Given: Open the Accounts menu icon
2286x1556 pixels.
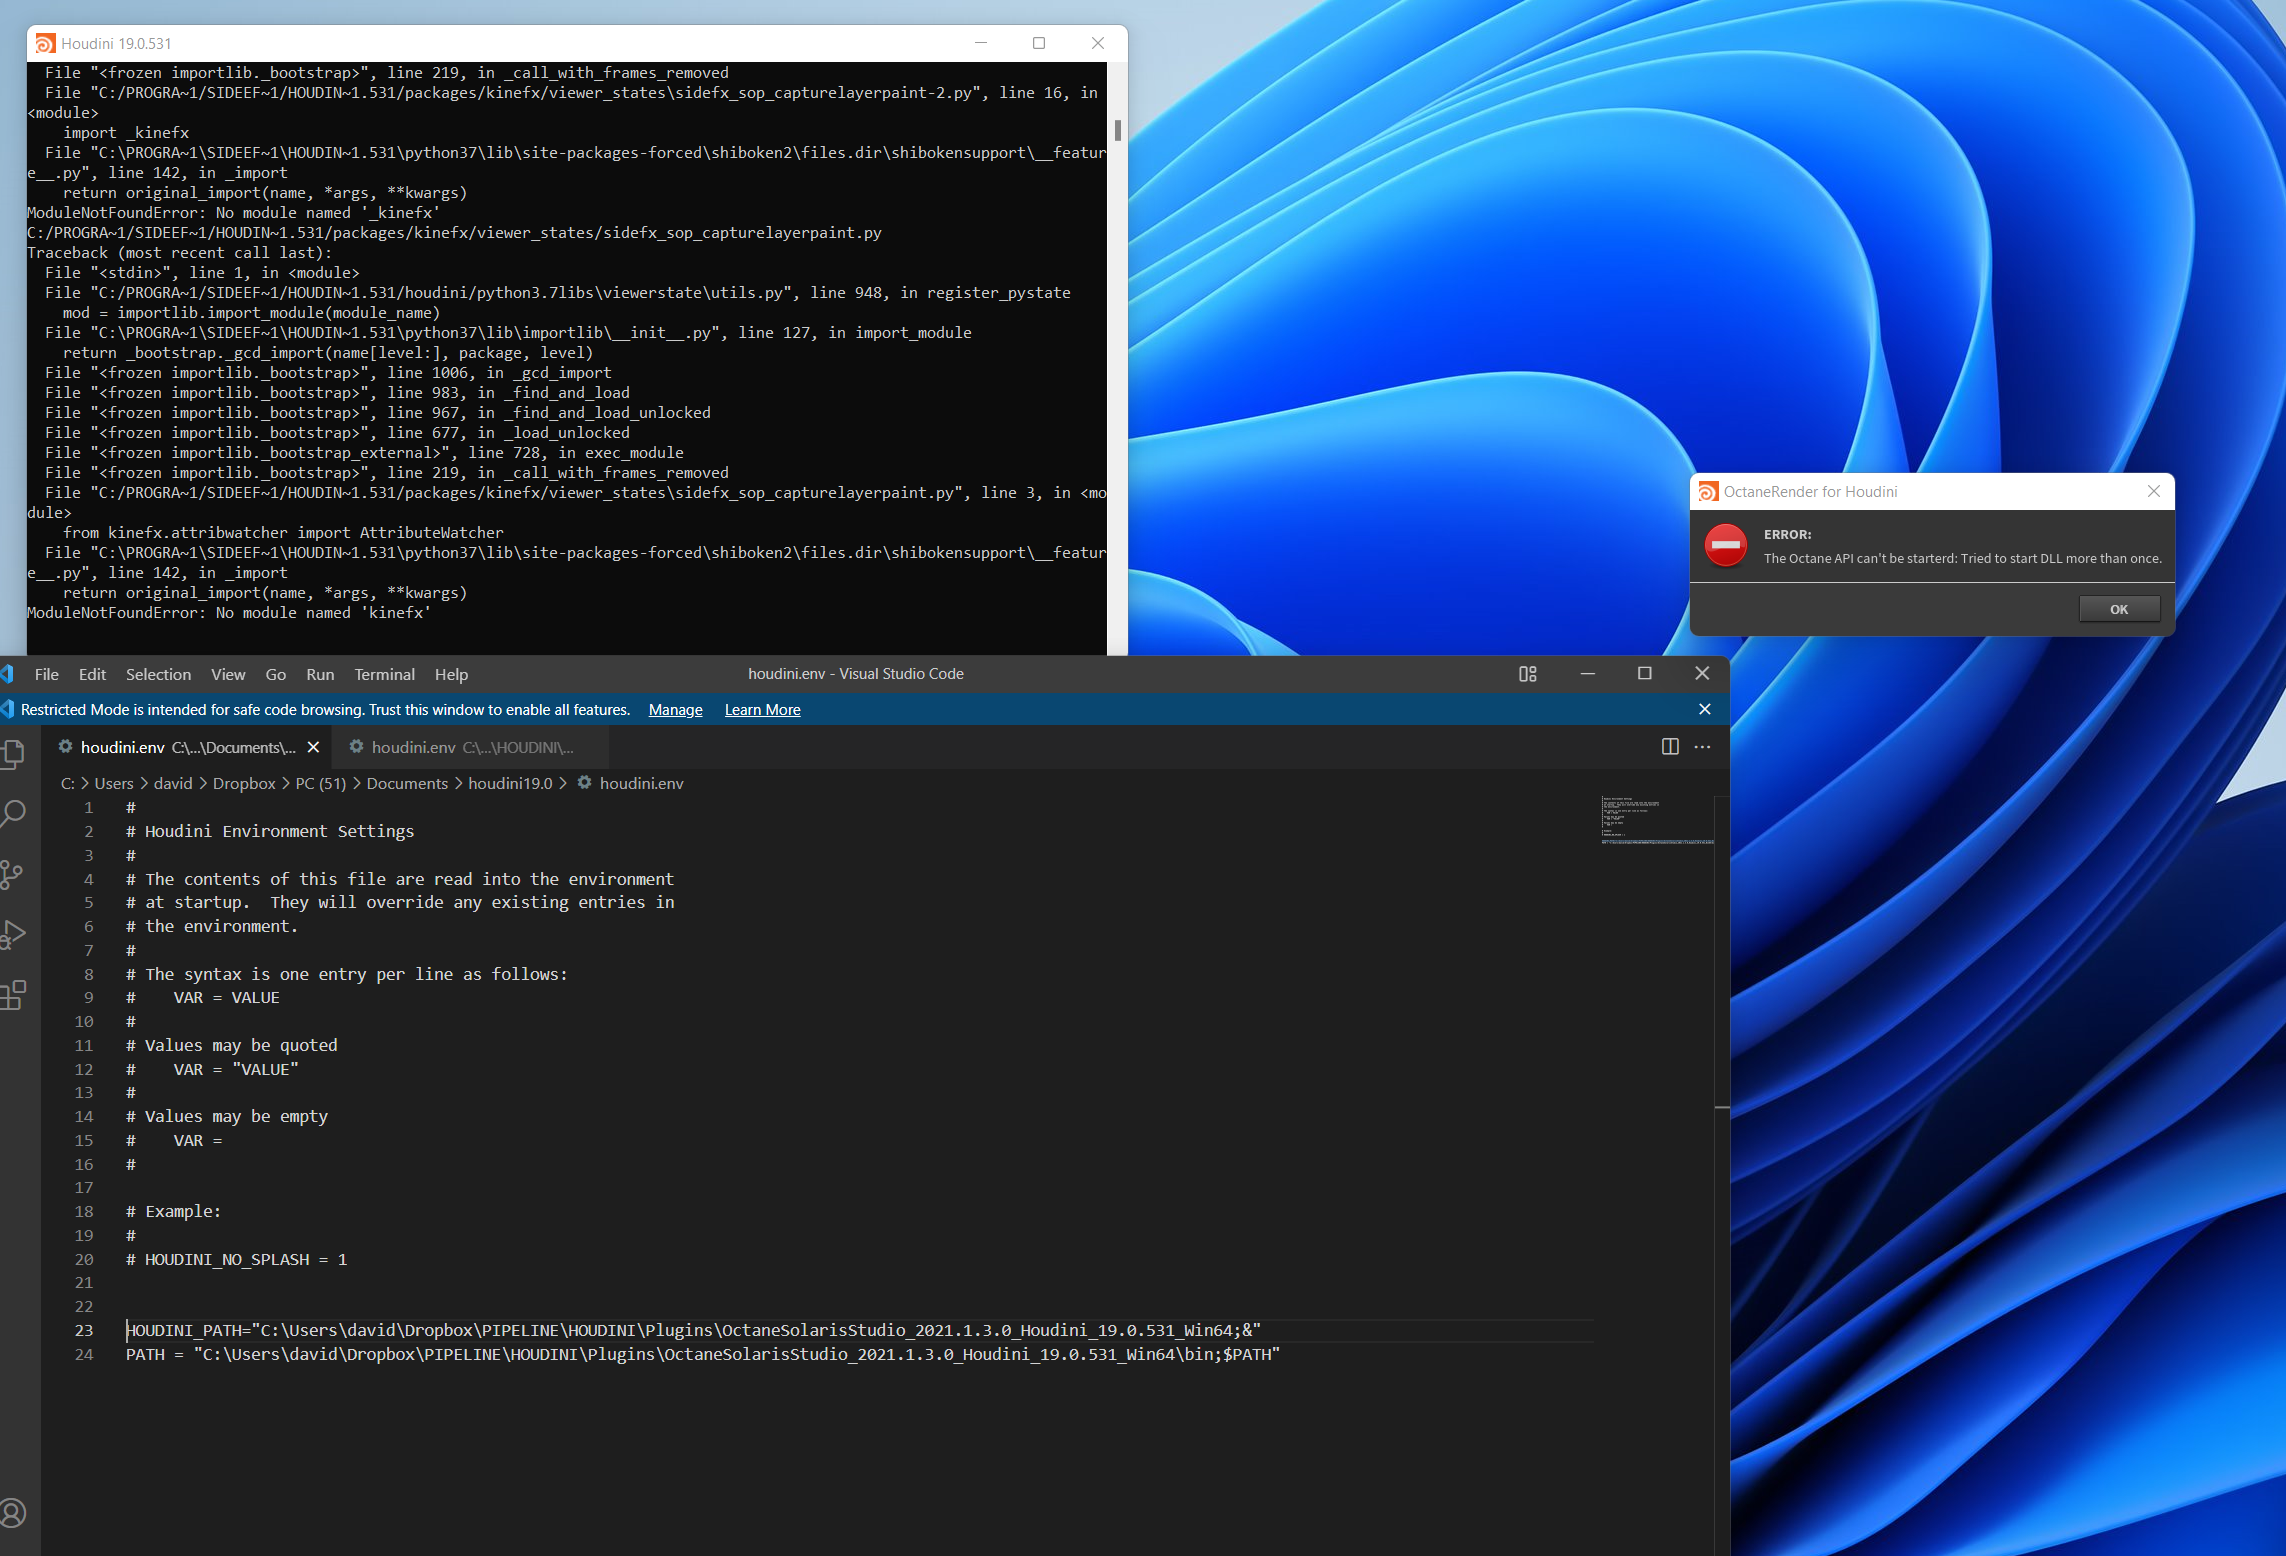Looking at the screenshot, I should coord(12,1513).
